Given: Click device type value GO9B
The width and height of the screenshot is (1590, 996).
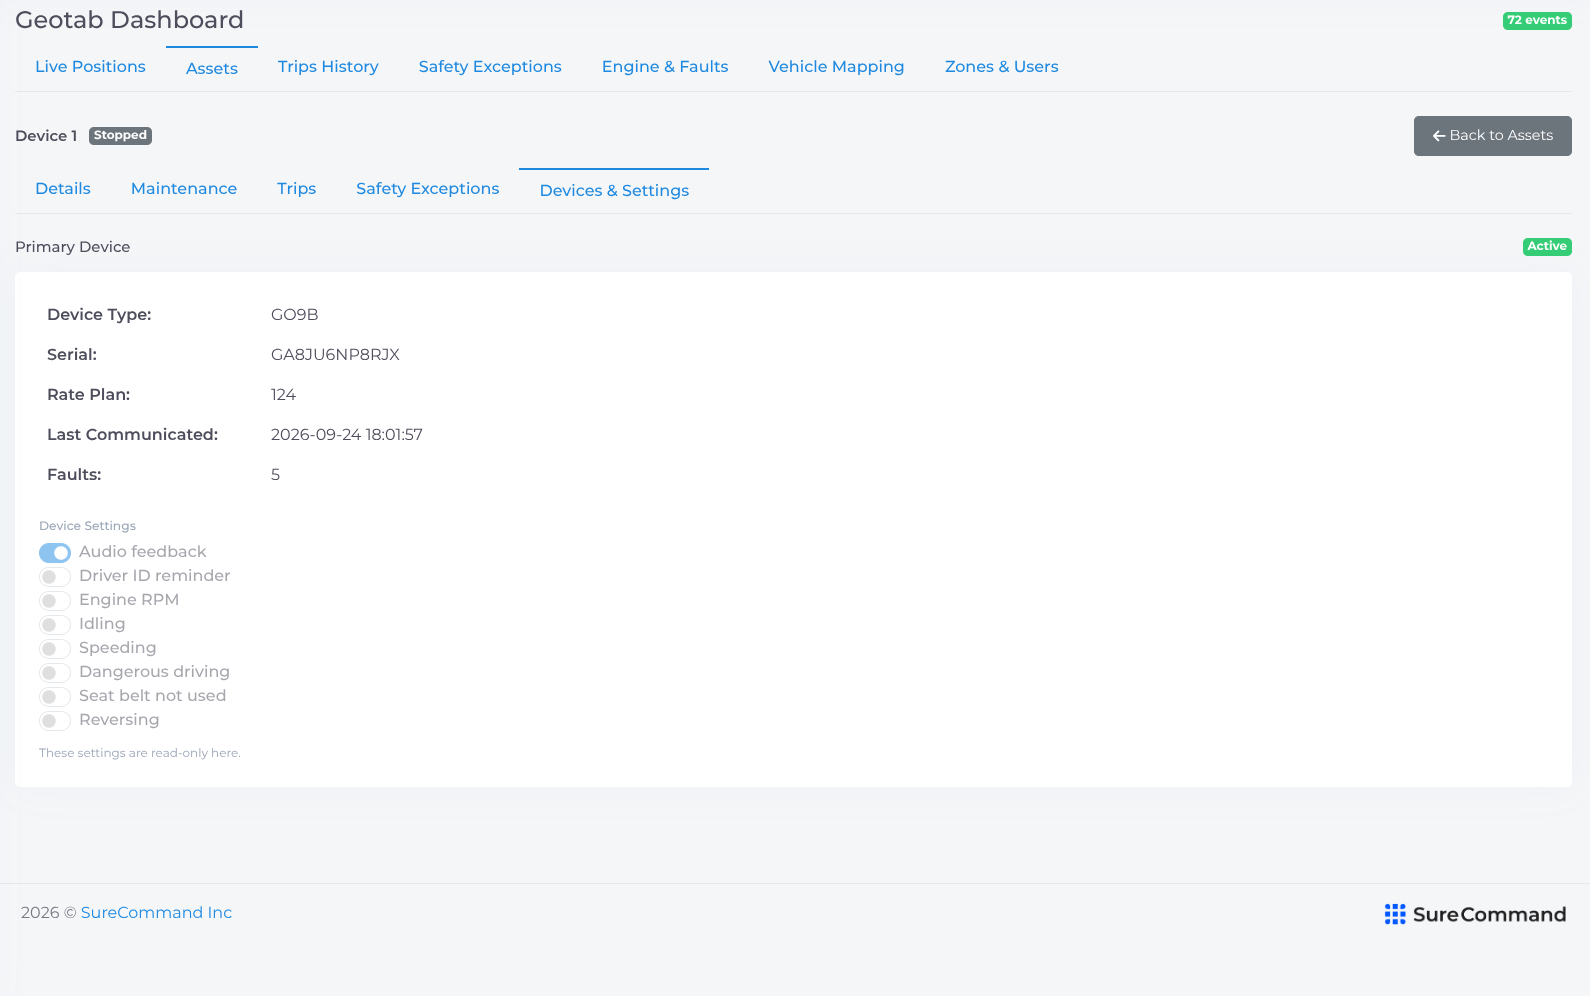Looking at the screenshot, I should click(x=294, y=315).
